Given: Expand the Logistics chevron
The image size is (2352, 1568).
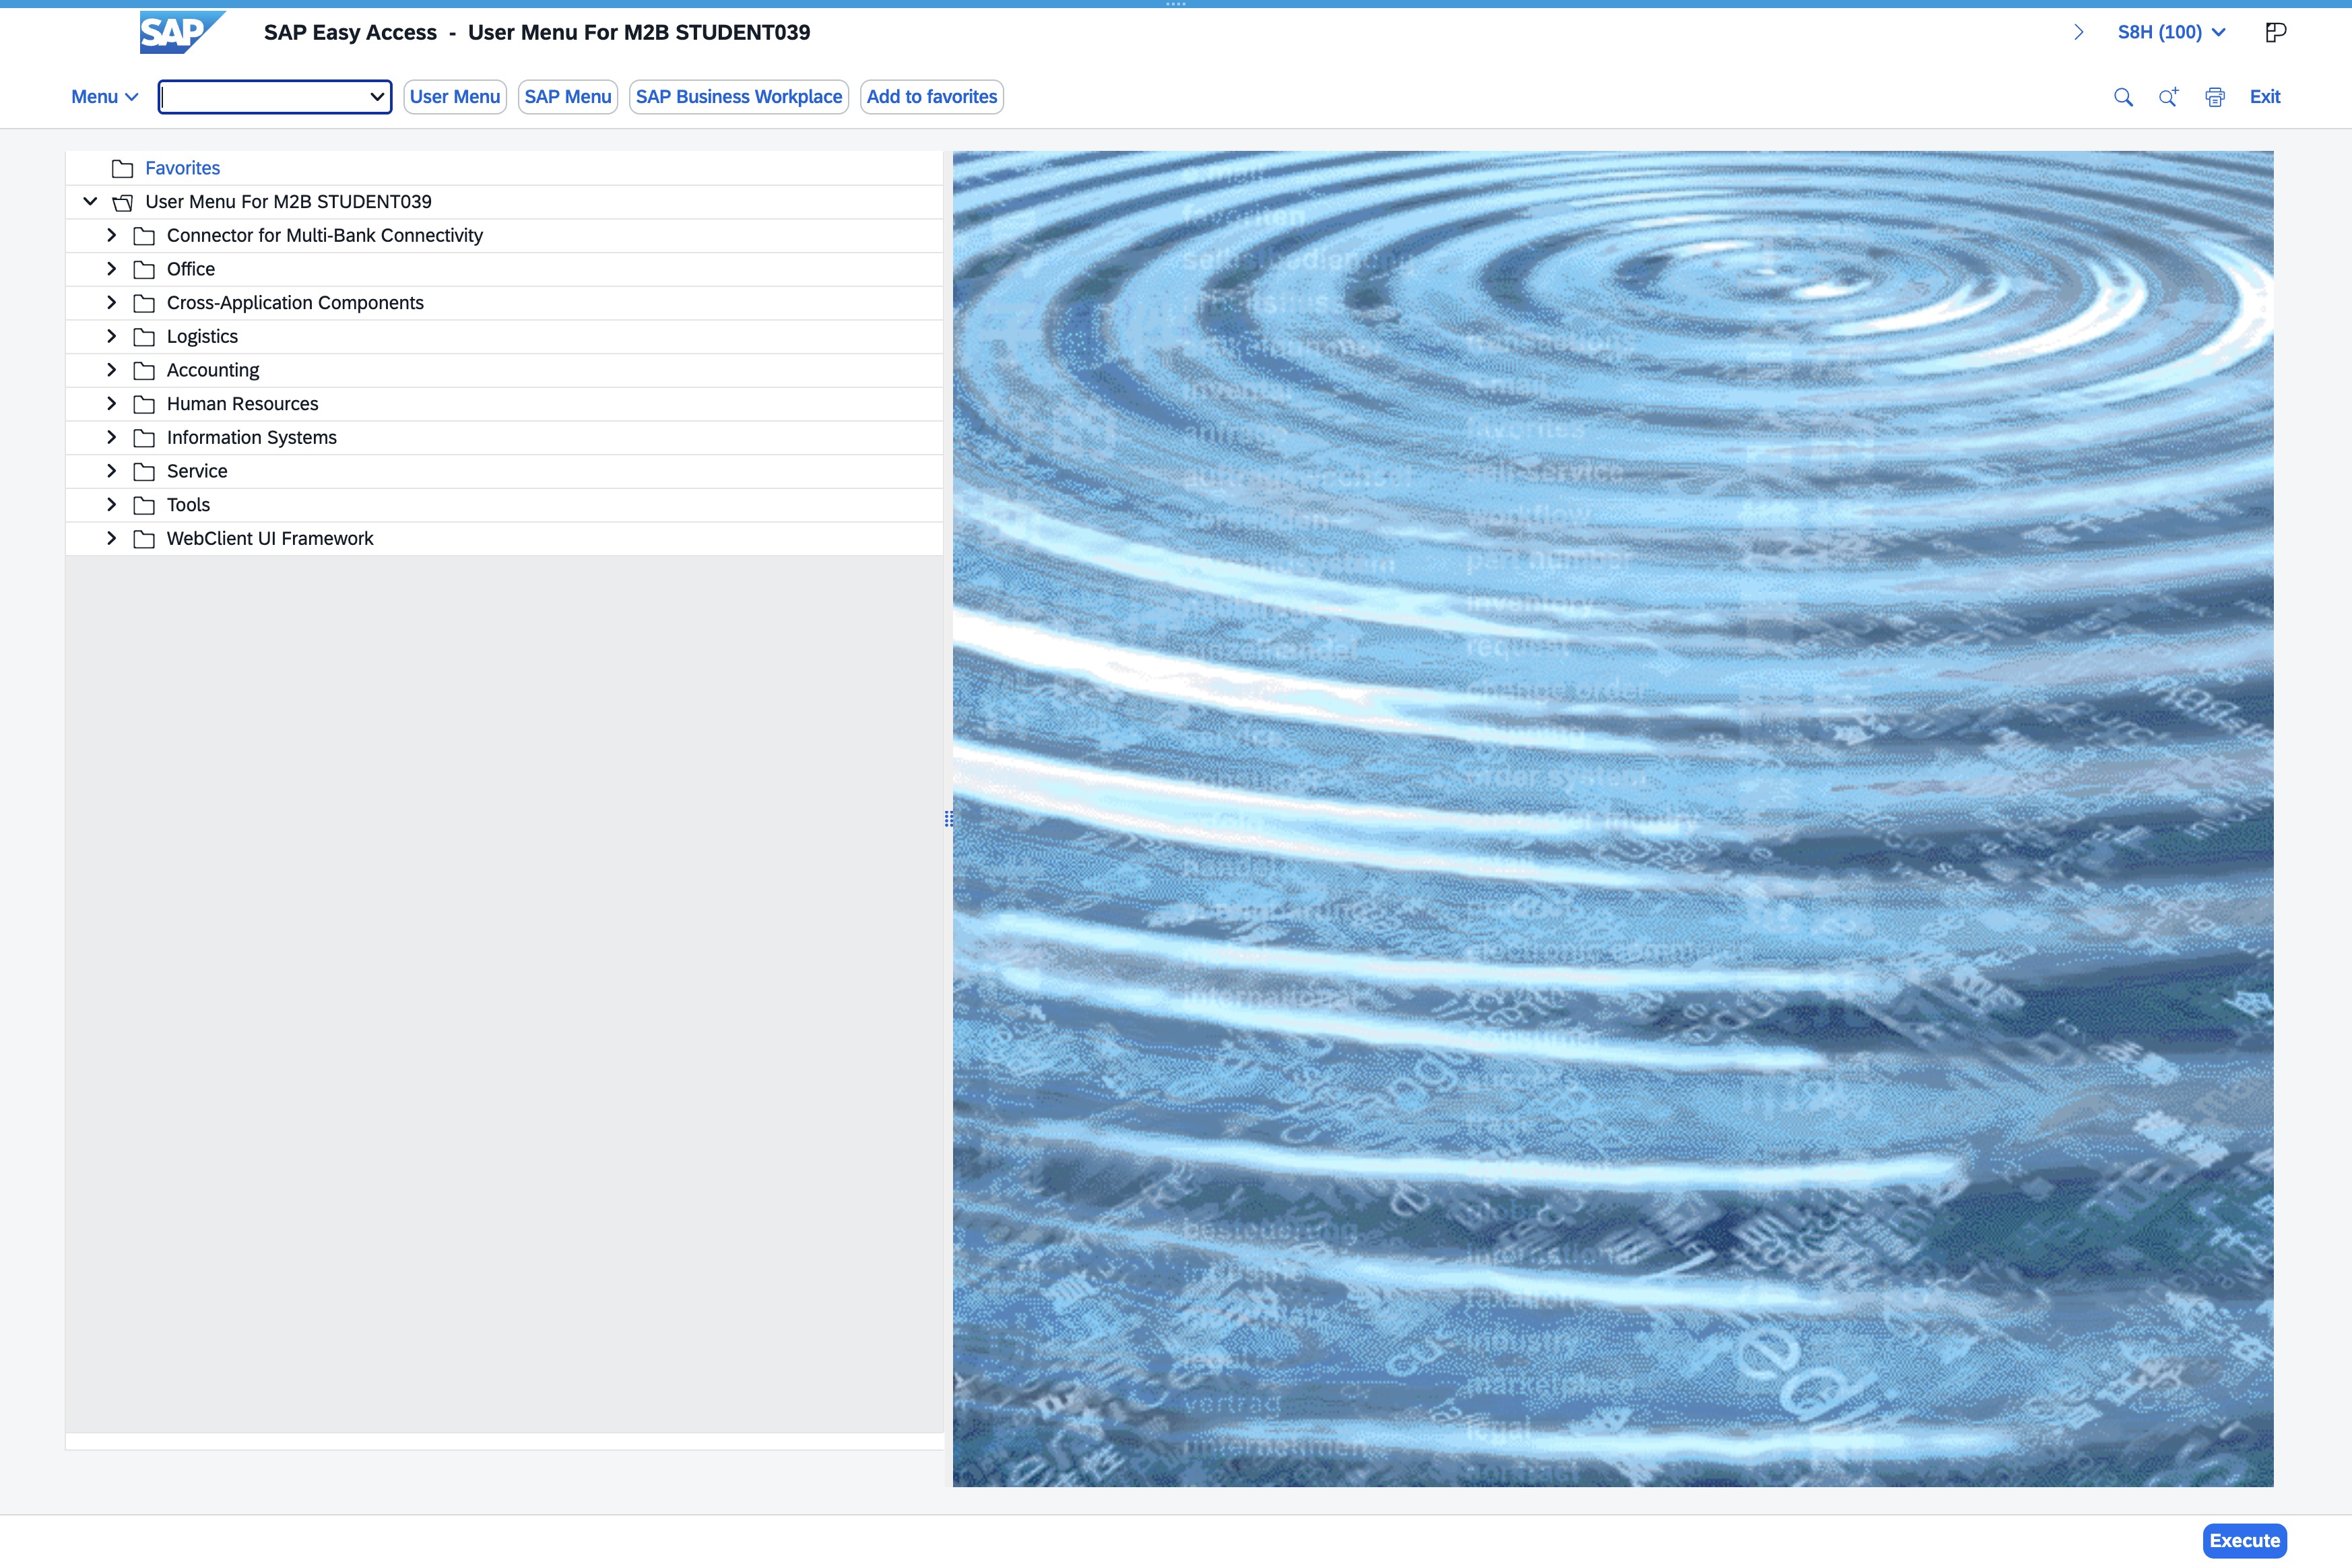Looking at the screenshot, I should 112,336.
